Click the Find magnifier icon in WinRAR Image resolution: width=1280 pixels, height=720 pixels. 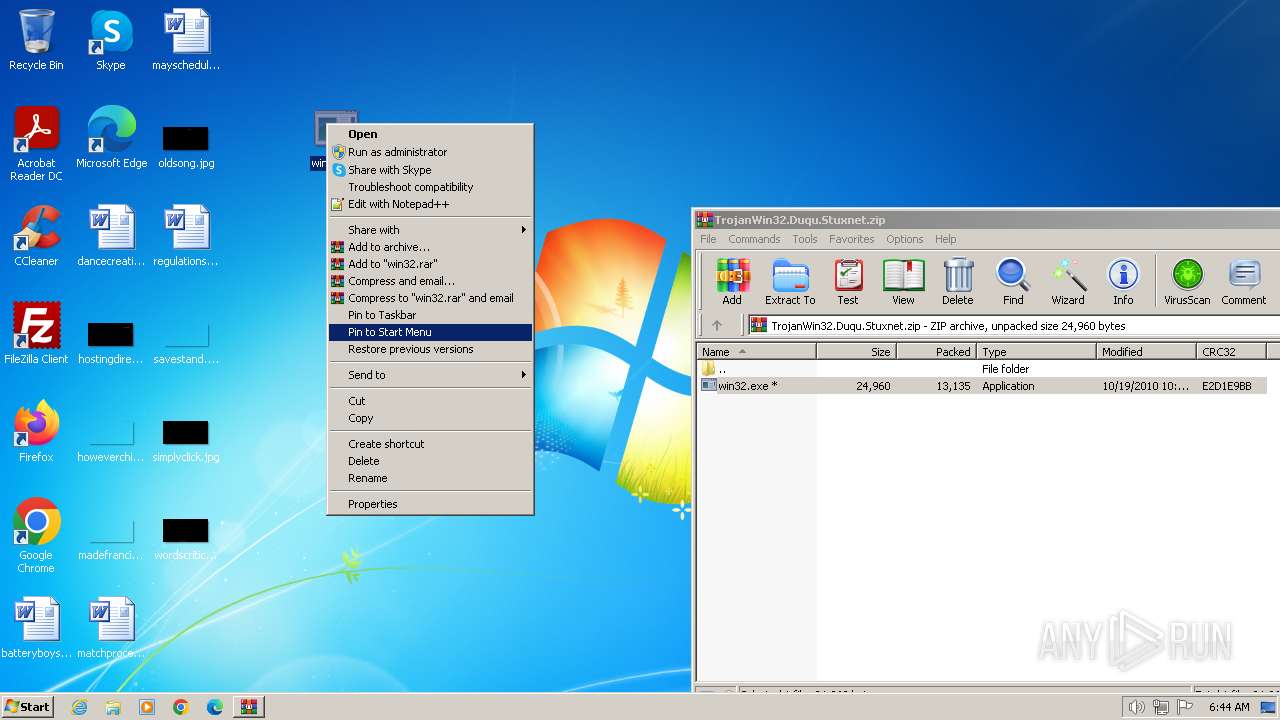point(1013,281)
